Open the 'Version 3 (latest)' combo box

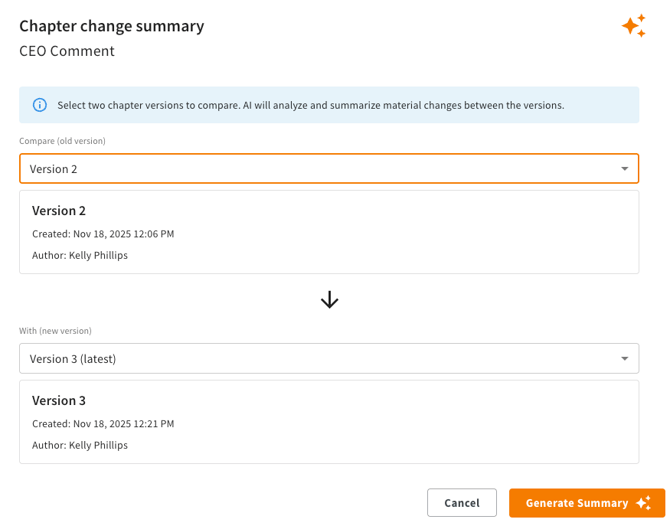[300, 358]
